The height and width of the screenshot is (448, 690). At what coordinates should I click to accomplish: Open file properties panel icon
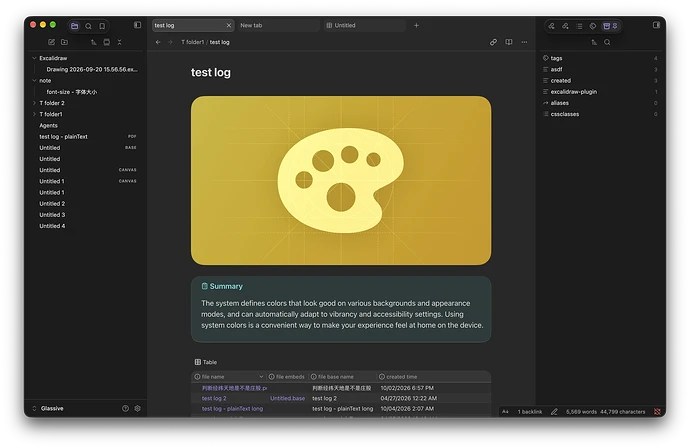click(615, 26)
